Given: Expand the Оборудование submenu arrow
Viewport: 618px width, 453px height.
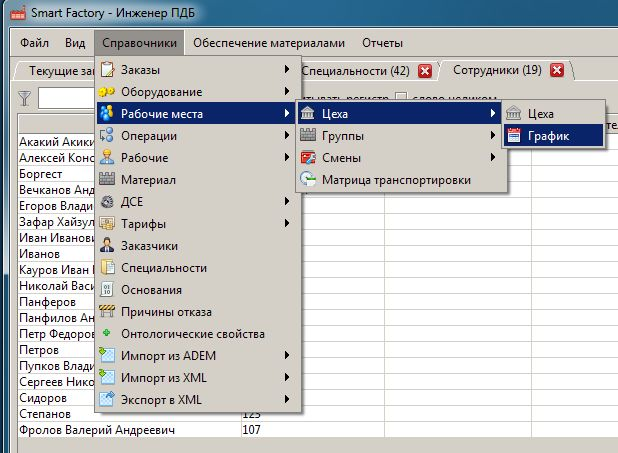Looking at the screenshot, I should pos(287,91).
